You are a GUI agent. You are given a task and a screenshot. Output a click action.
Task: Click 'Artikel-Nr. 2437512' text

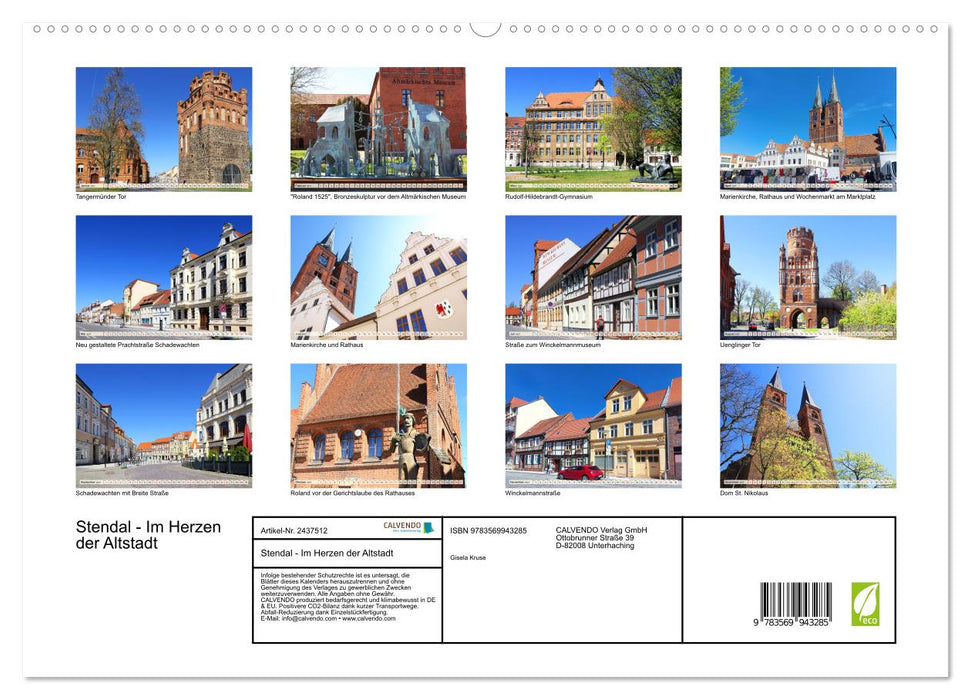pos(294,531)
